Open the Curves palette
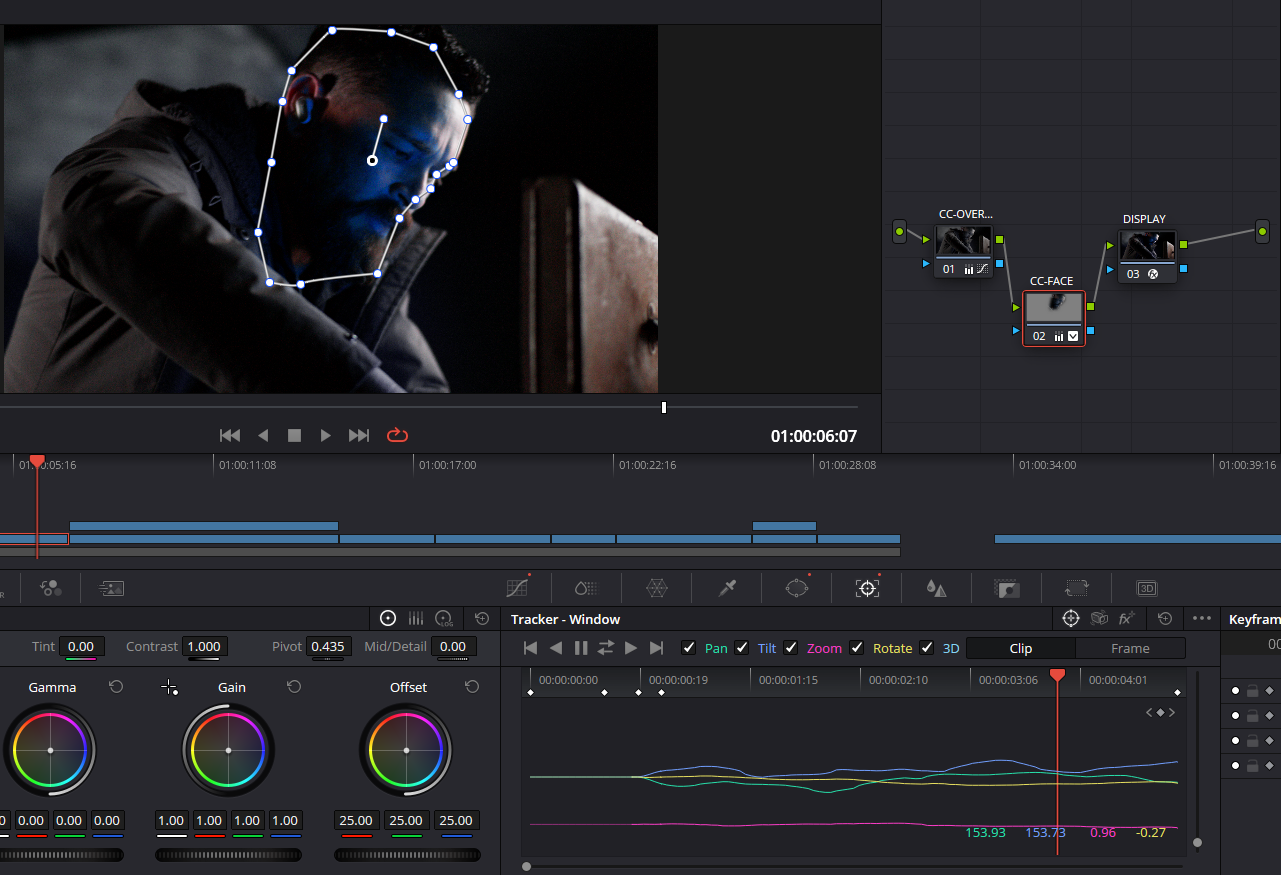 [517, 588]
